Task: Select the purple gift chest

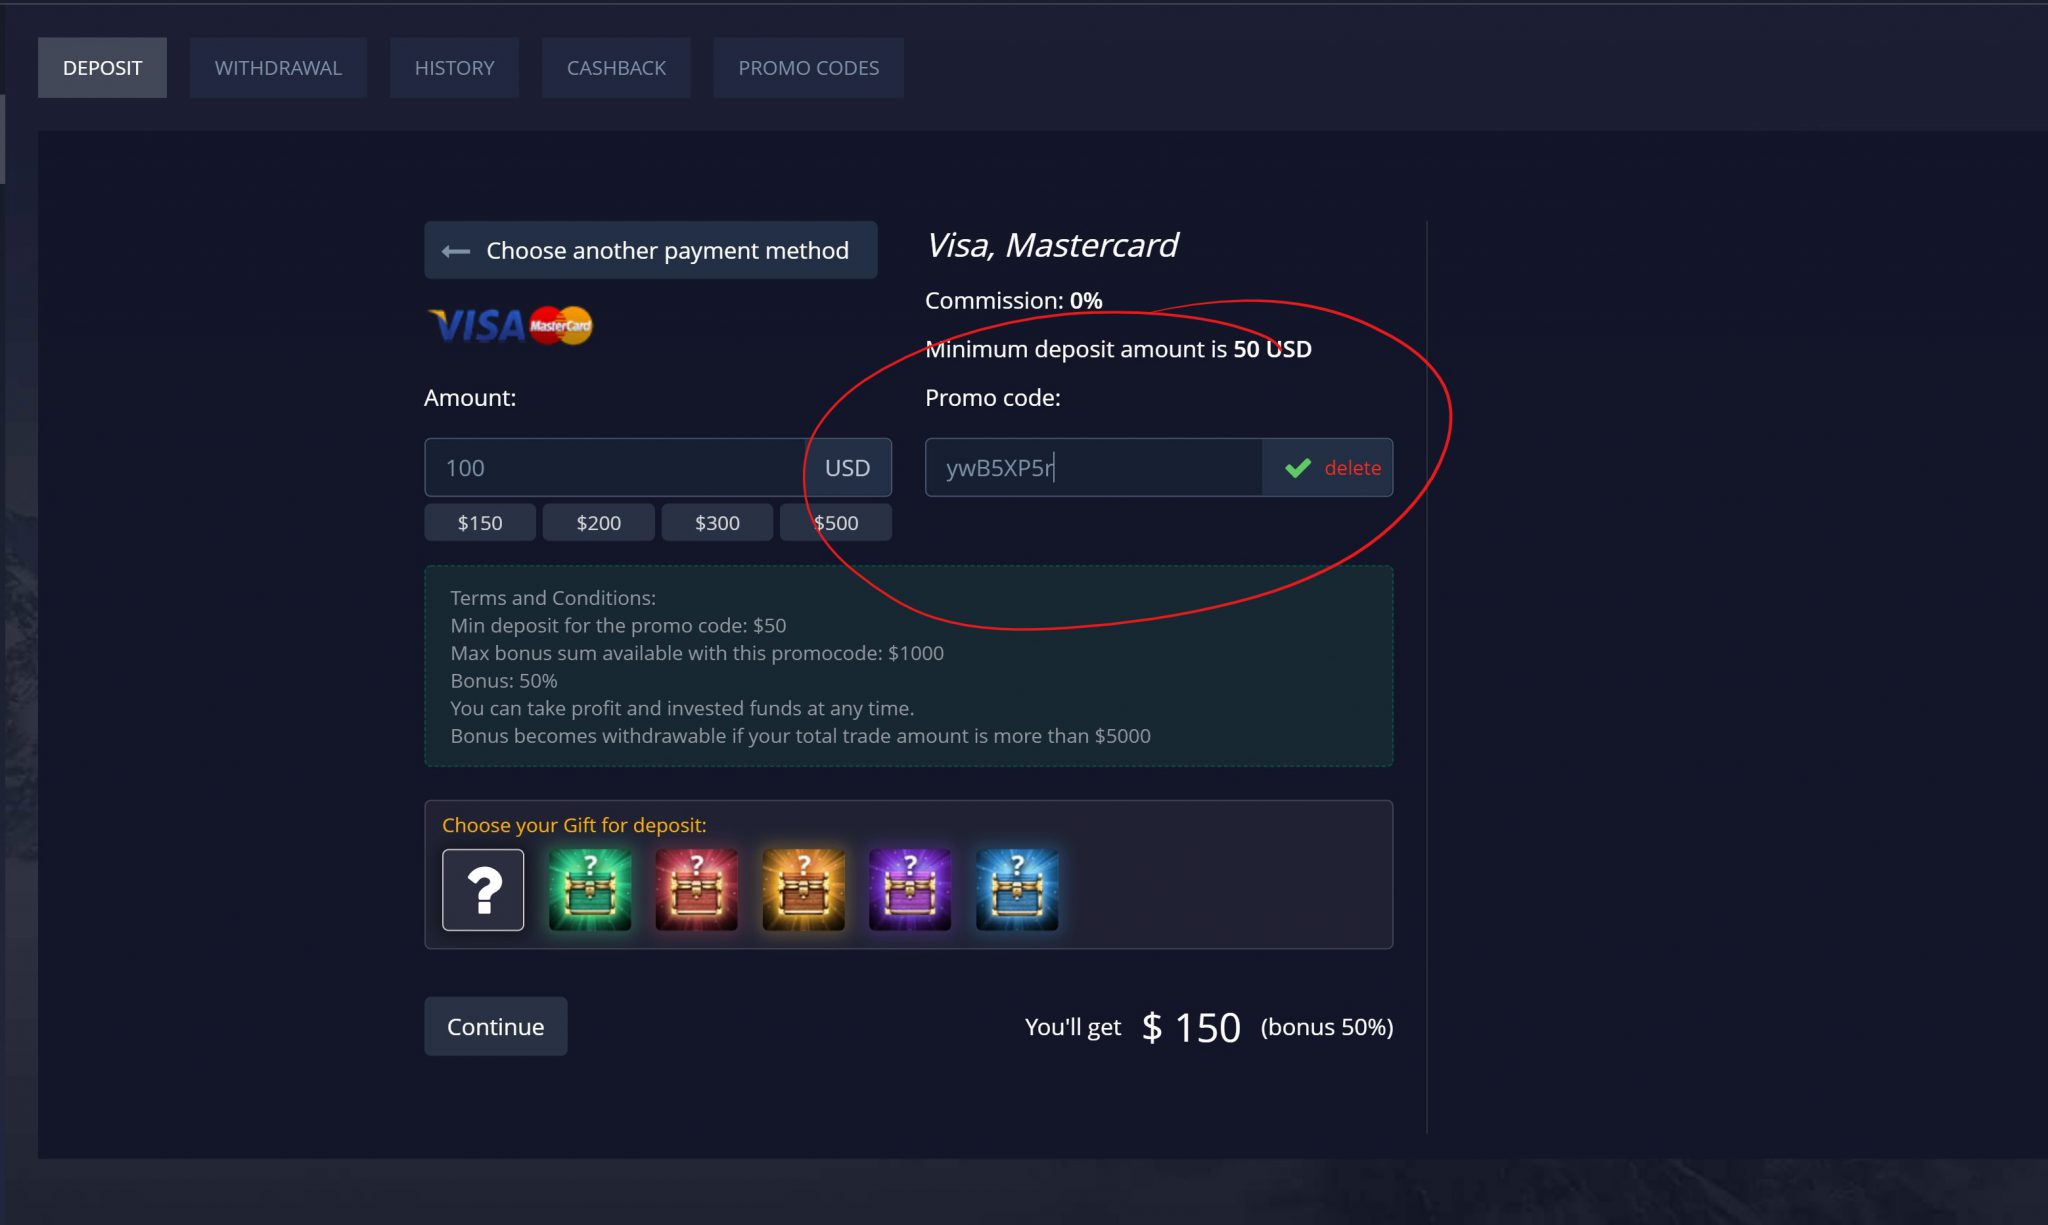Action: [910, 889]
